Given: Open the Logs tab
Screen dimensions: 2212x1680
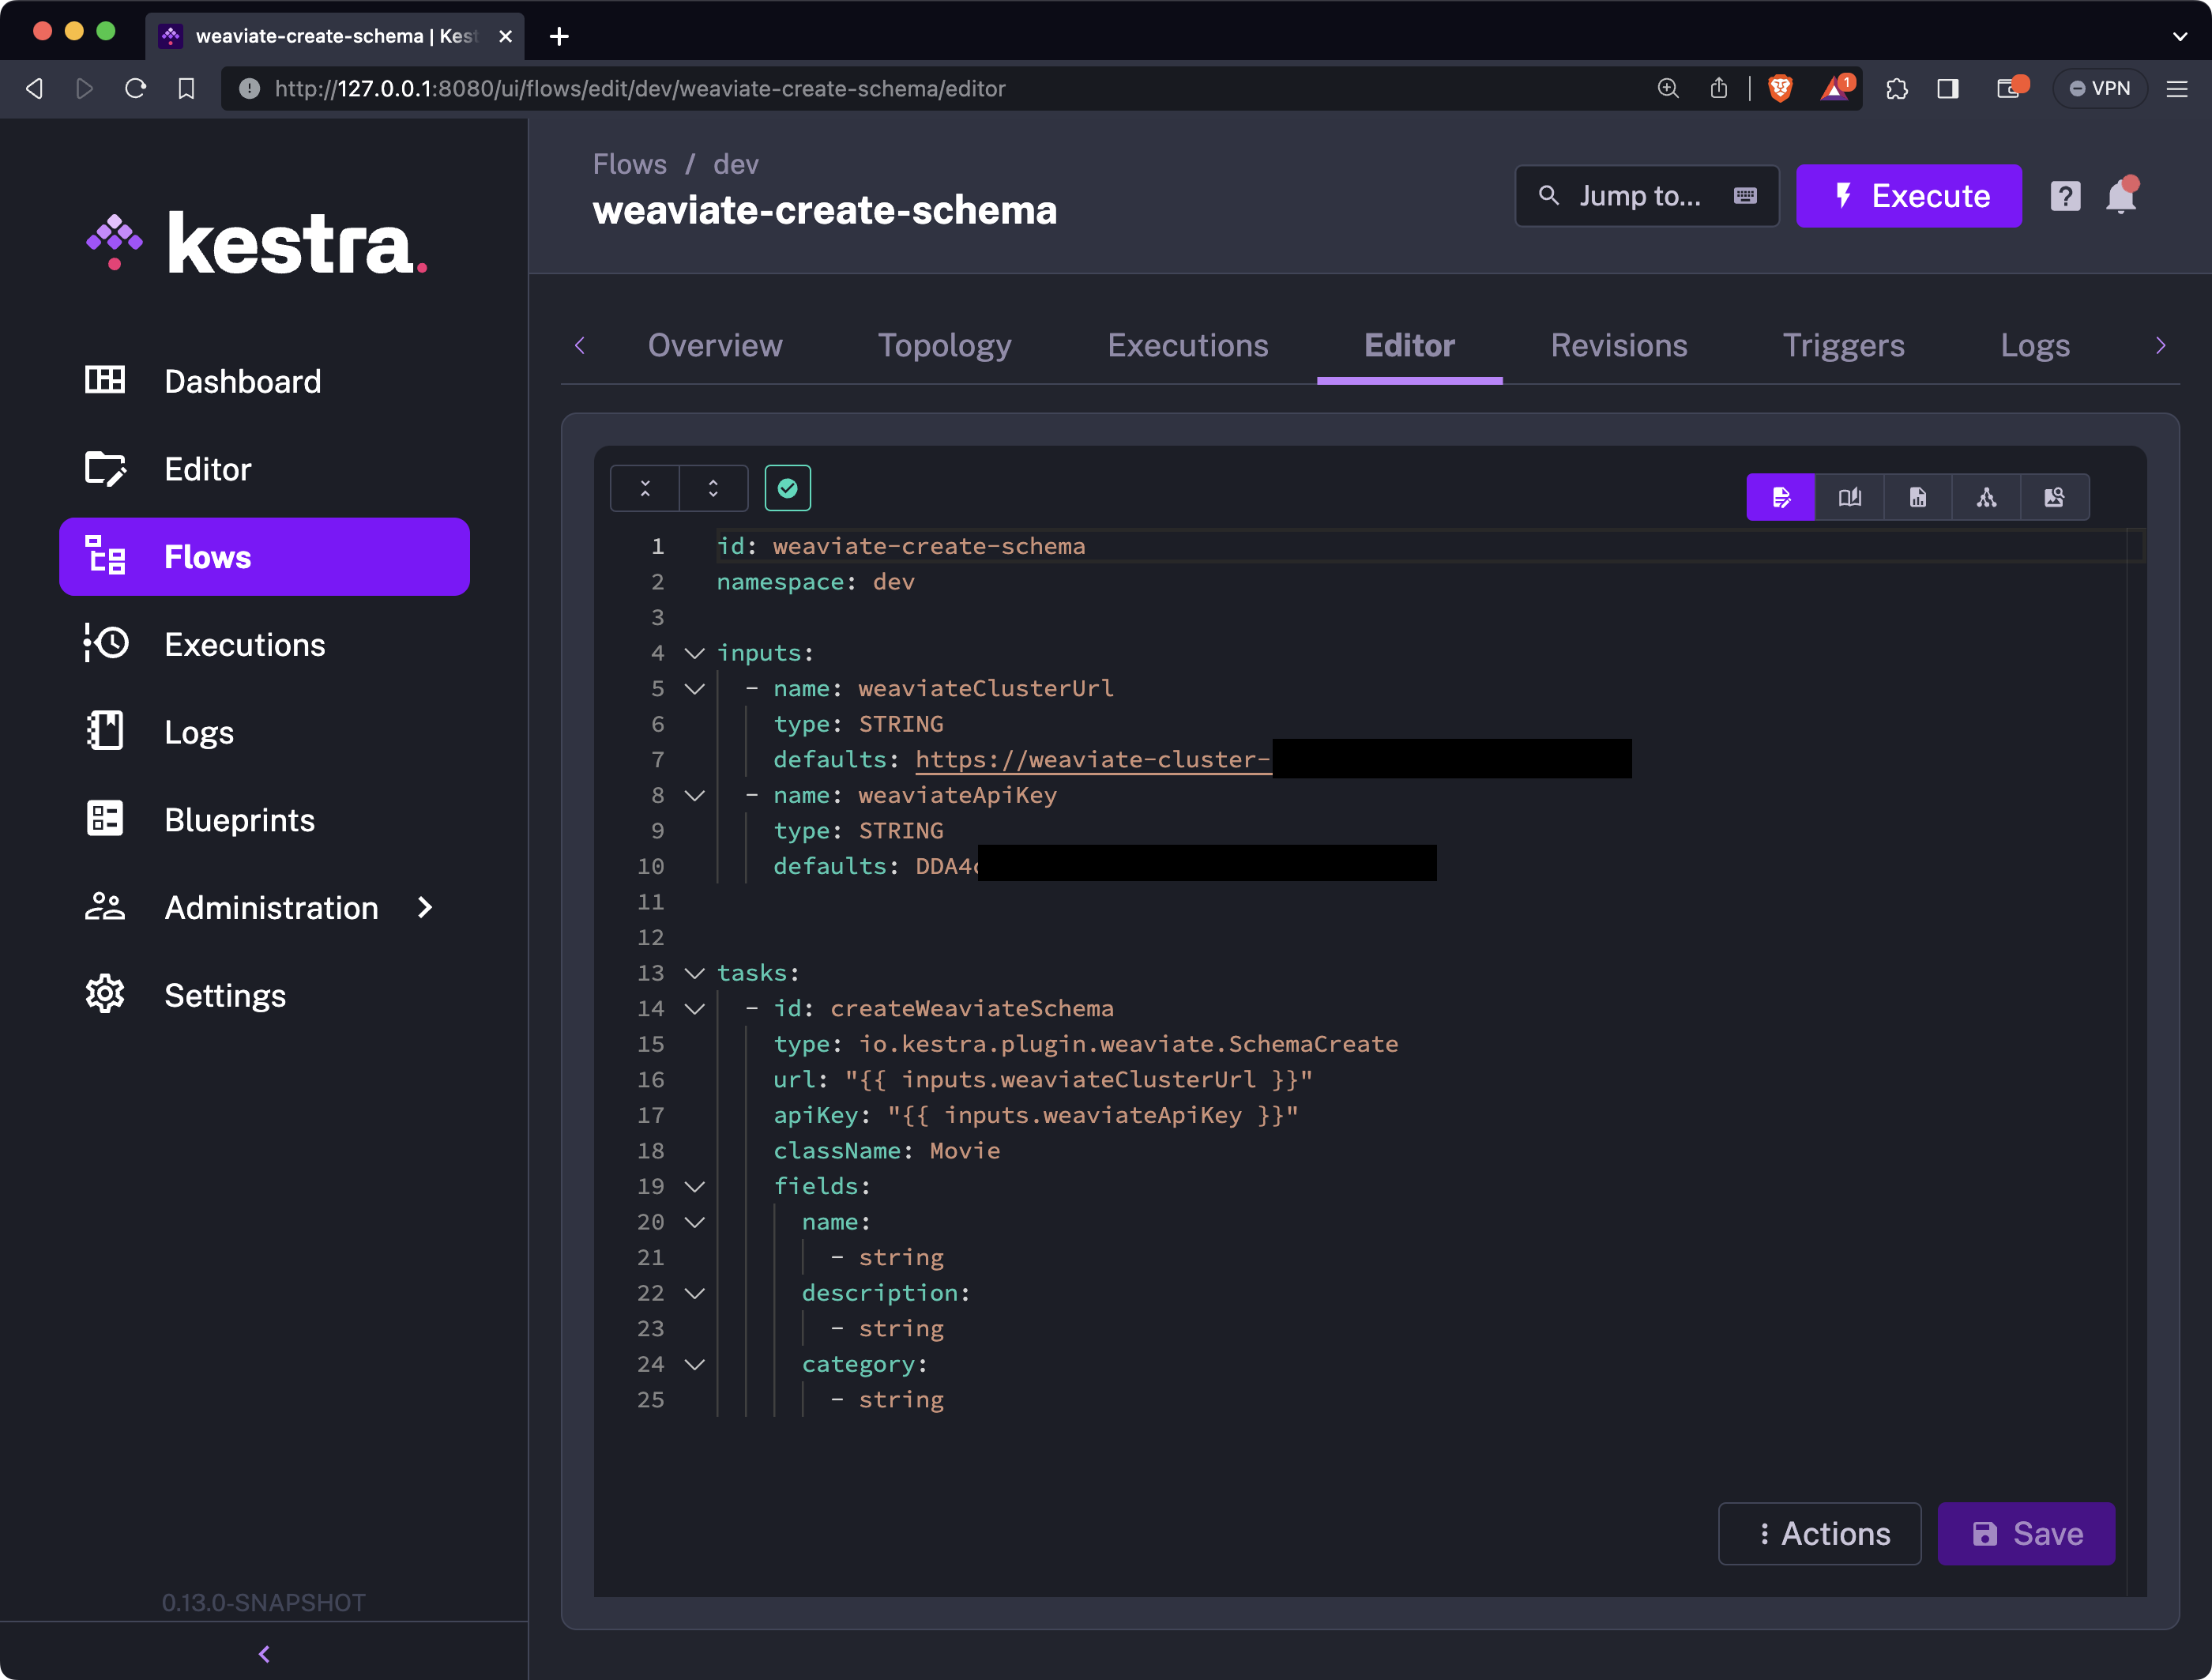Looking at the screenshot, I should coord(2035,345).
